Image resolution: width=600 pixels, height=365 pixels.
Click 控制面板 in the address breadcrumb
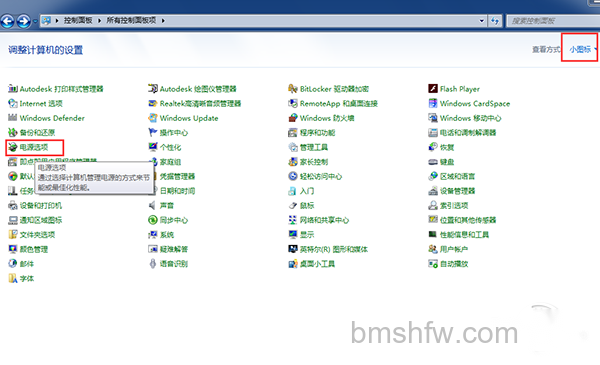point(78,20)
